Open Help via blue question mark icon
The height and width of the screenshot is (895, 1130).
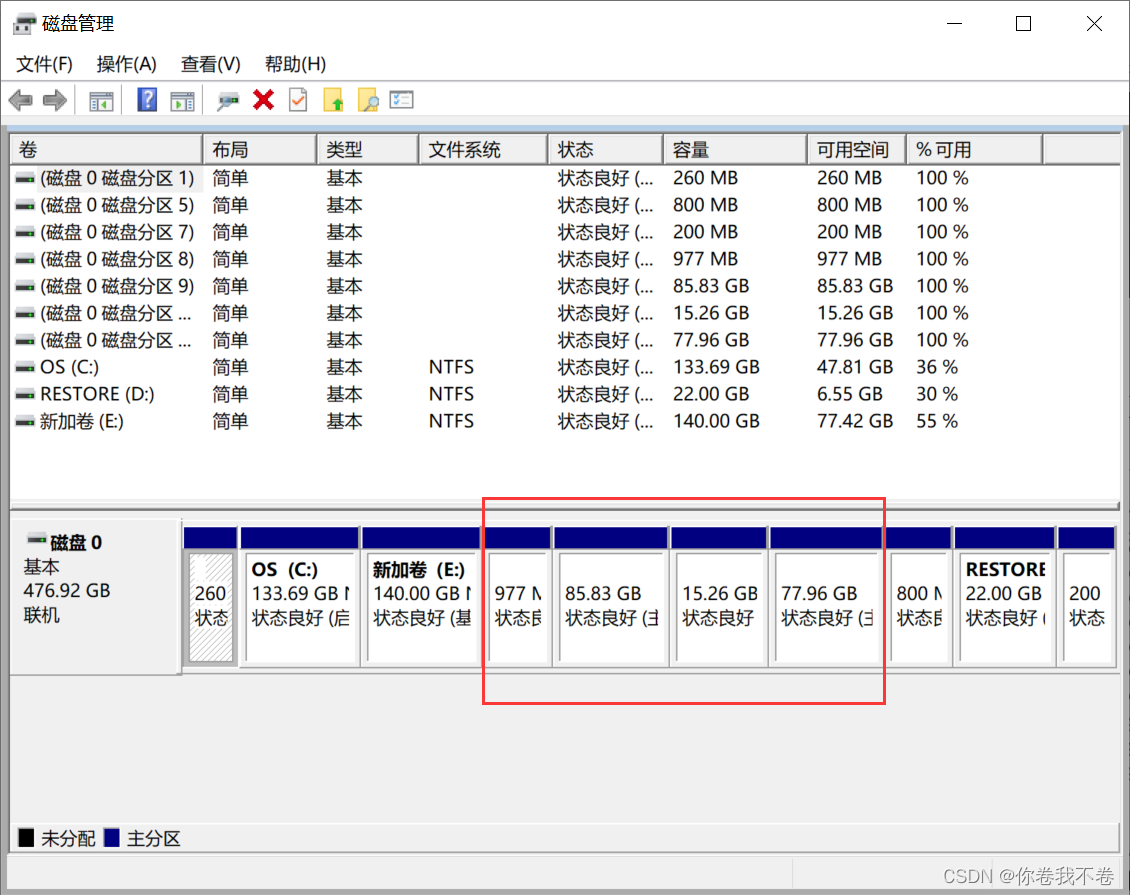pos(147,100)
